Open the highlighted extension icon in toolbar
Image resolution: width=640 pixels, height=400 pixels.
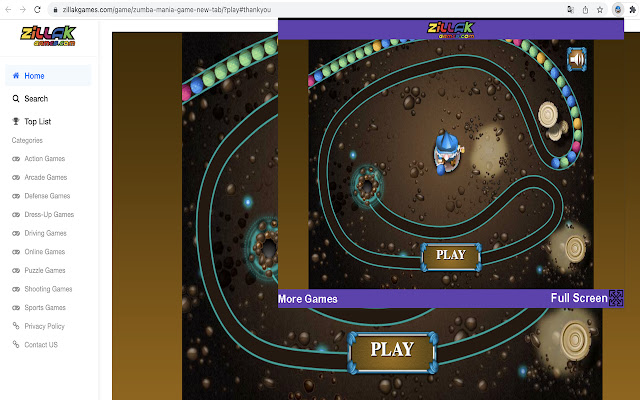point(618,10)
